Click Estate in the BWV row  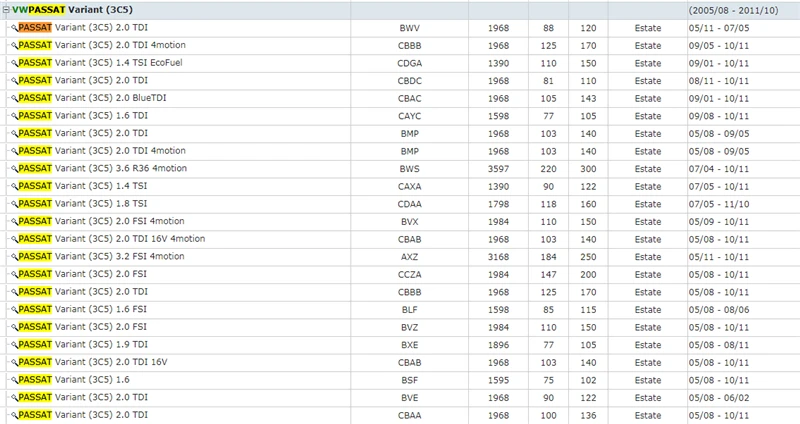[x=648, y=28]
